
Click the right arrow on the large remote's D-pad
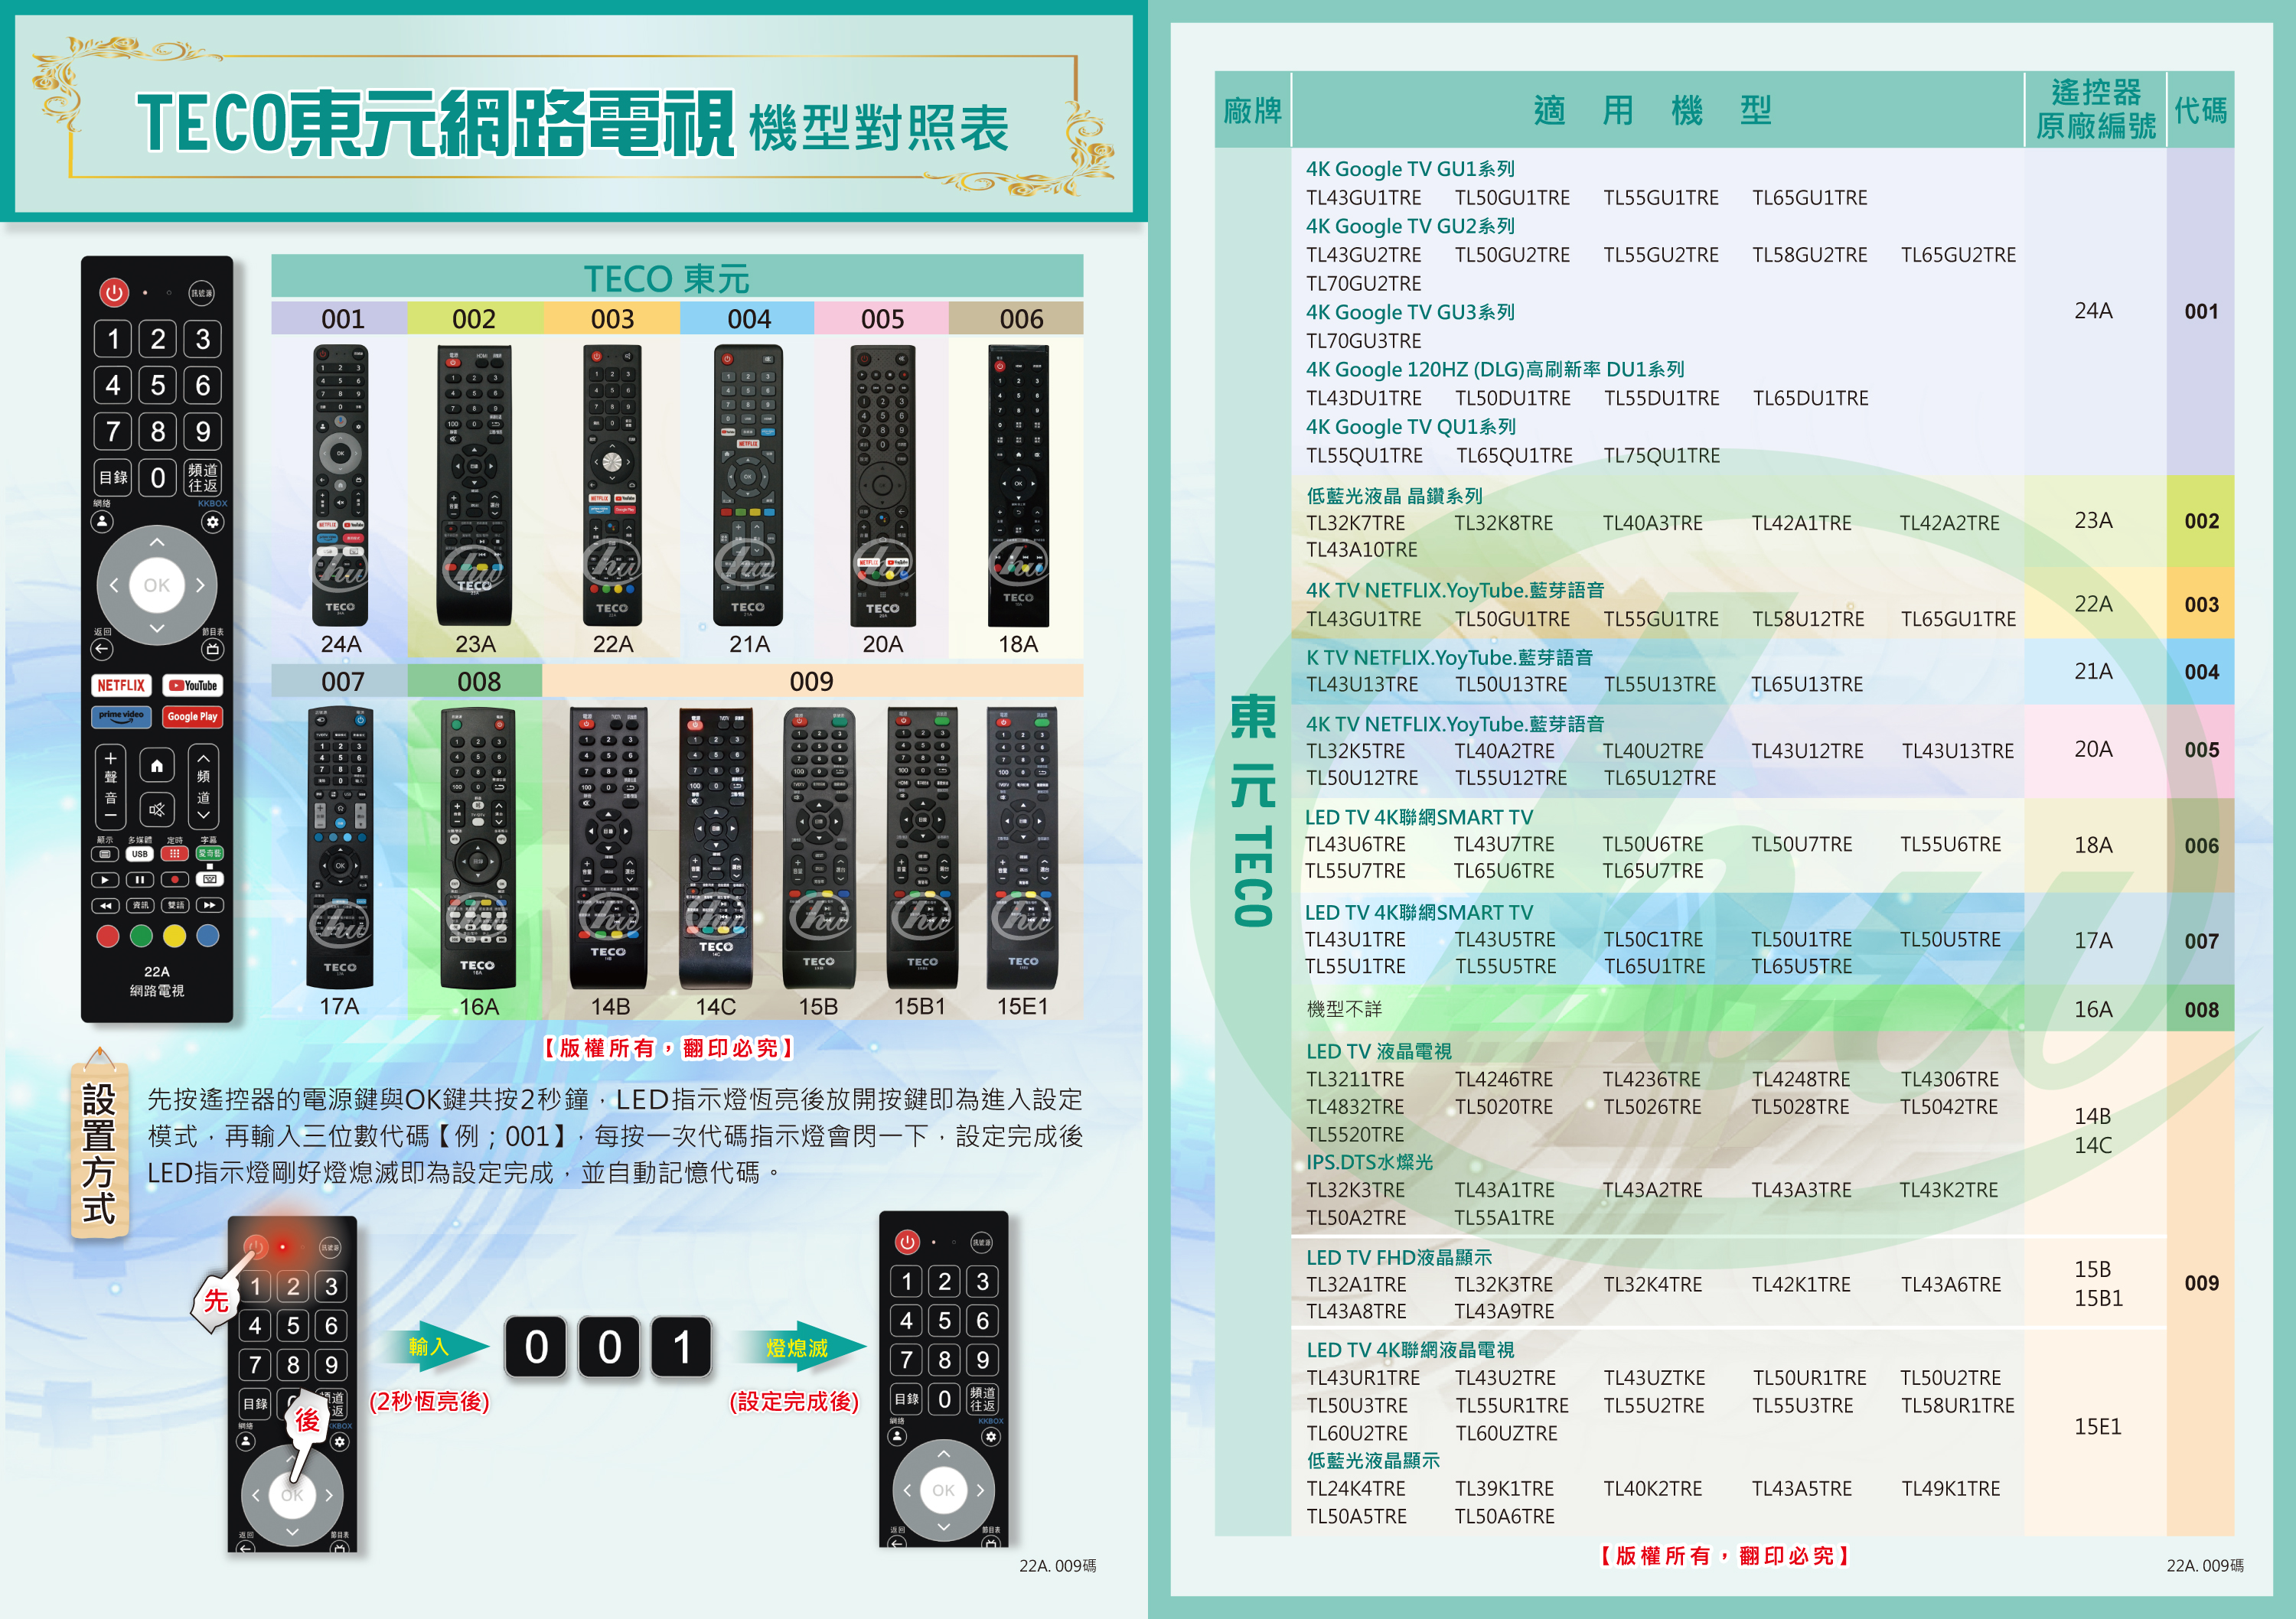click(200, 585)
